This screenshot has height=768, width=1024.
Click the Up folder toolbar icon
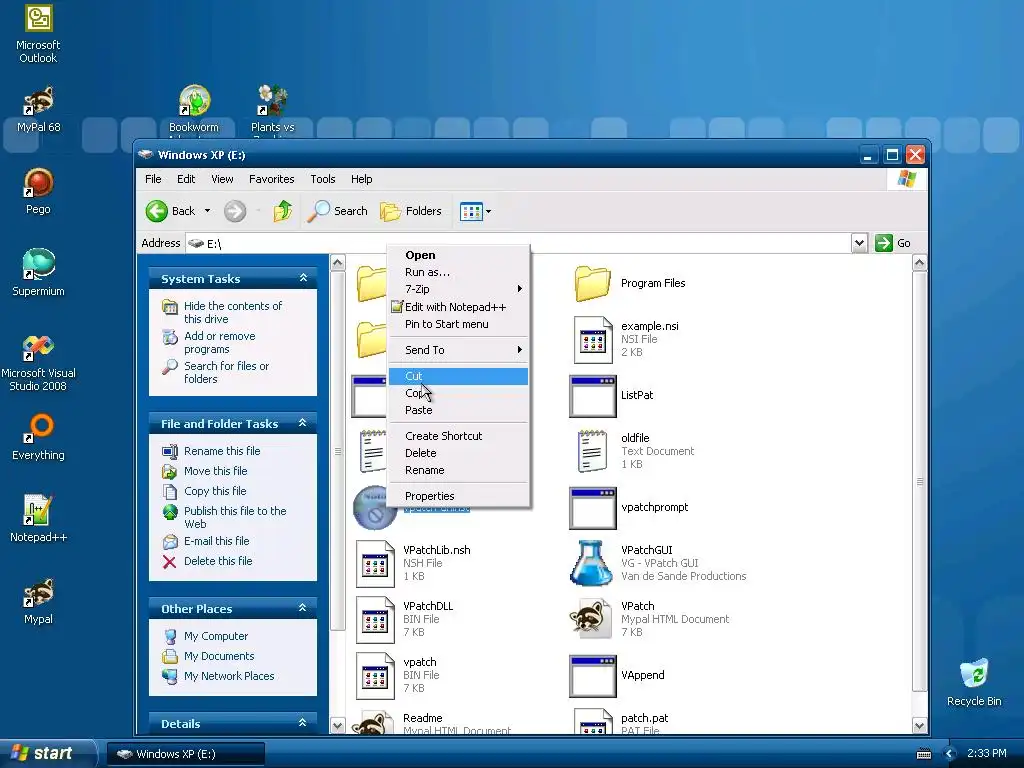coord(283,211)
